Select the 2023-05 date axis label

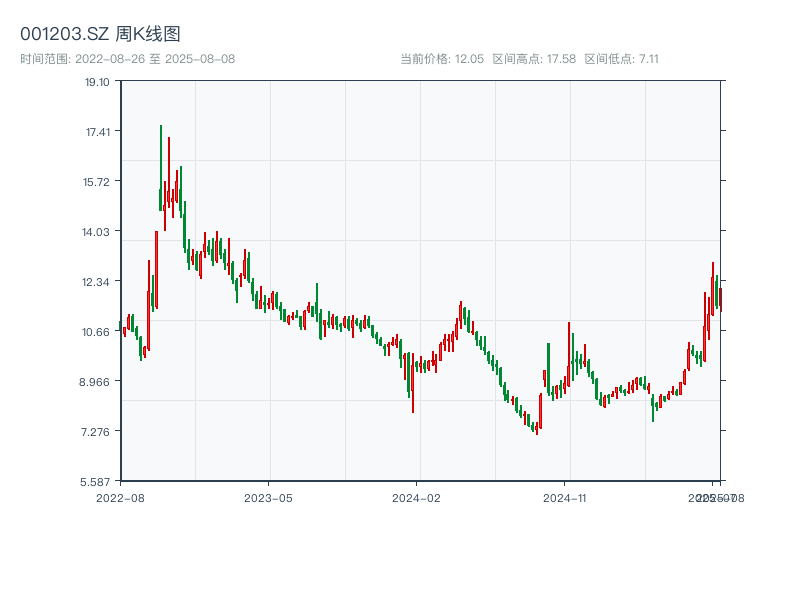[x=268, y=497]
